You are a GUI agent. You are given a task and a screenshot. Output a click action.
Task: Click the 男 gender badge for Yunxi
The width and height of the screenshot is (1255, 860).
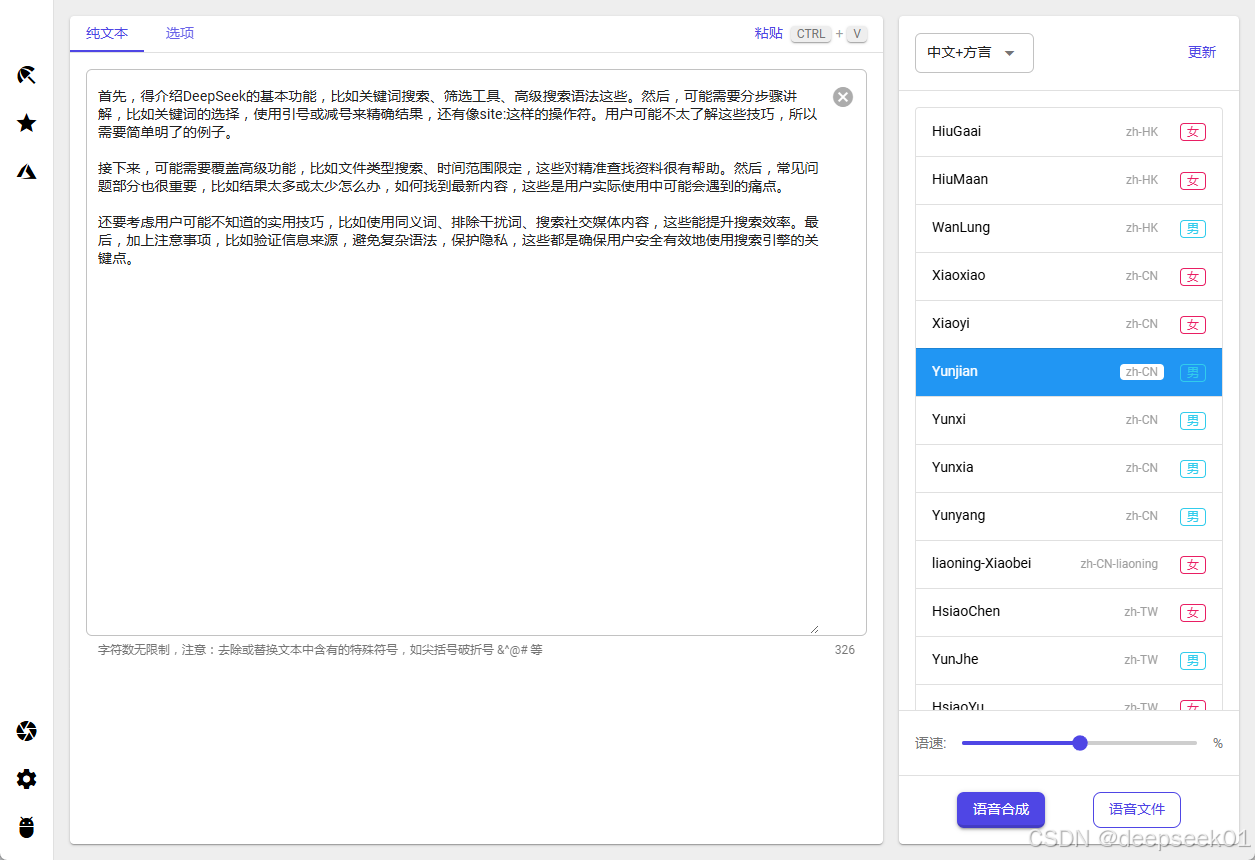1193,421
